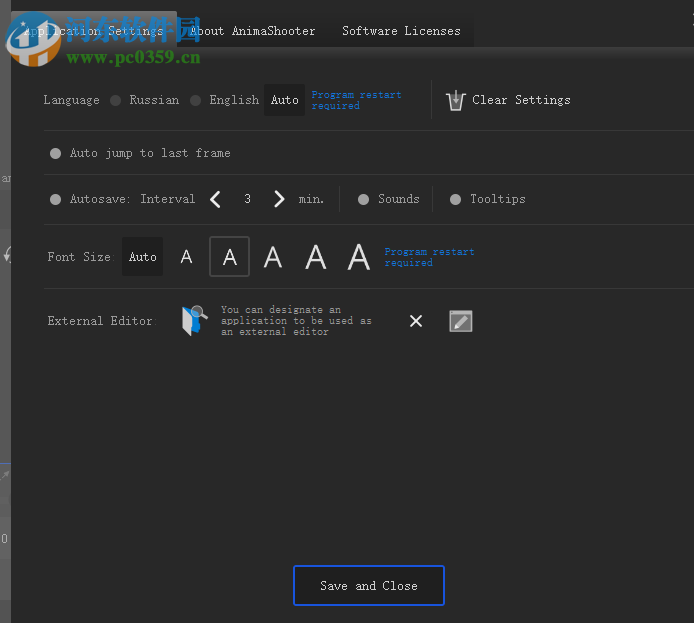The image size is (694, 623).
Task: Click the External Editor label
Action: point(102,321)
